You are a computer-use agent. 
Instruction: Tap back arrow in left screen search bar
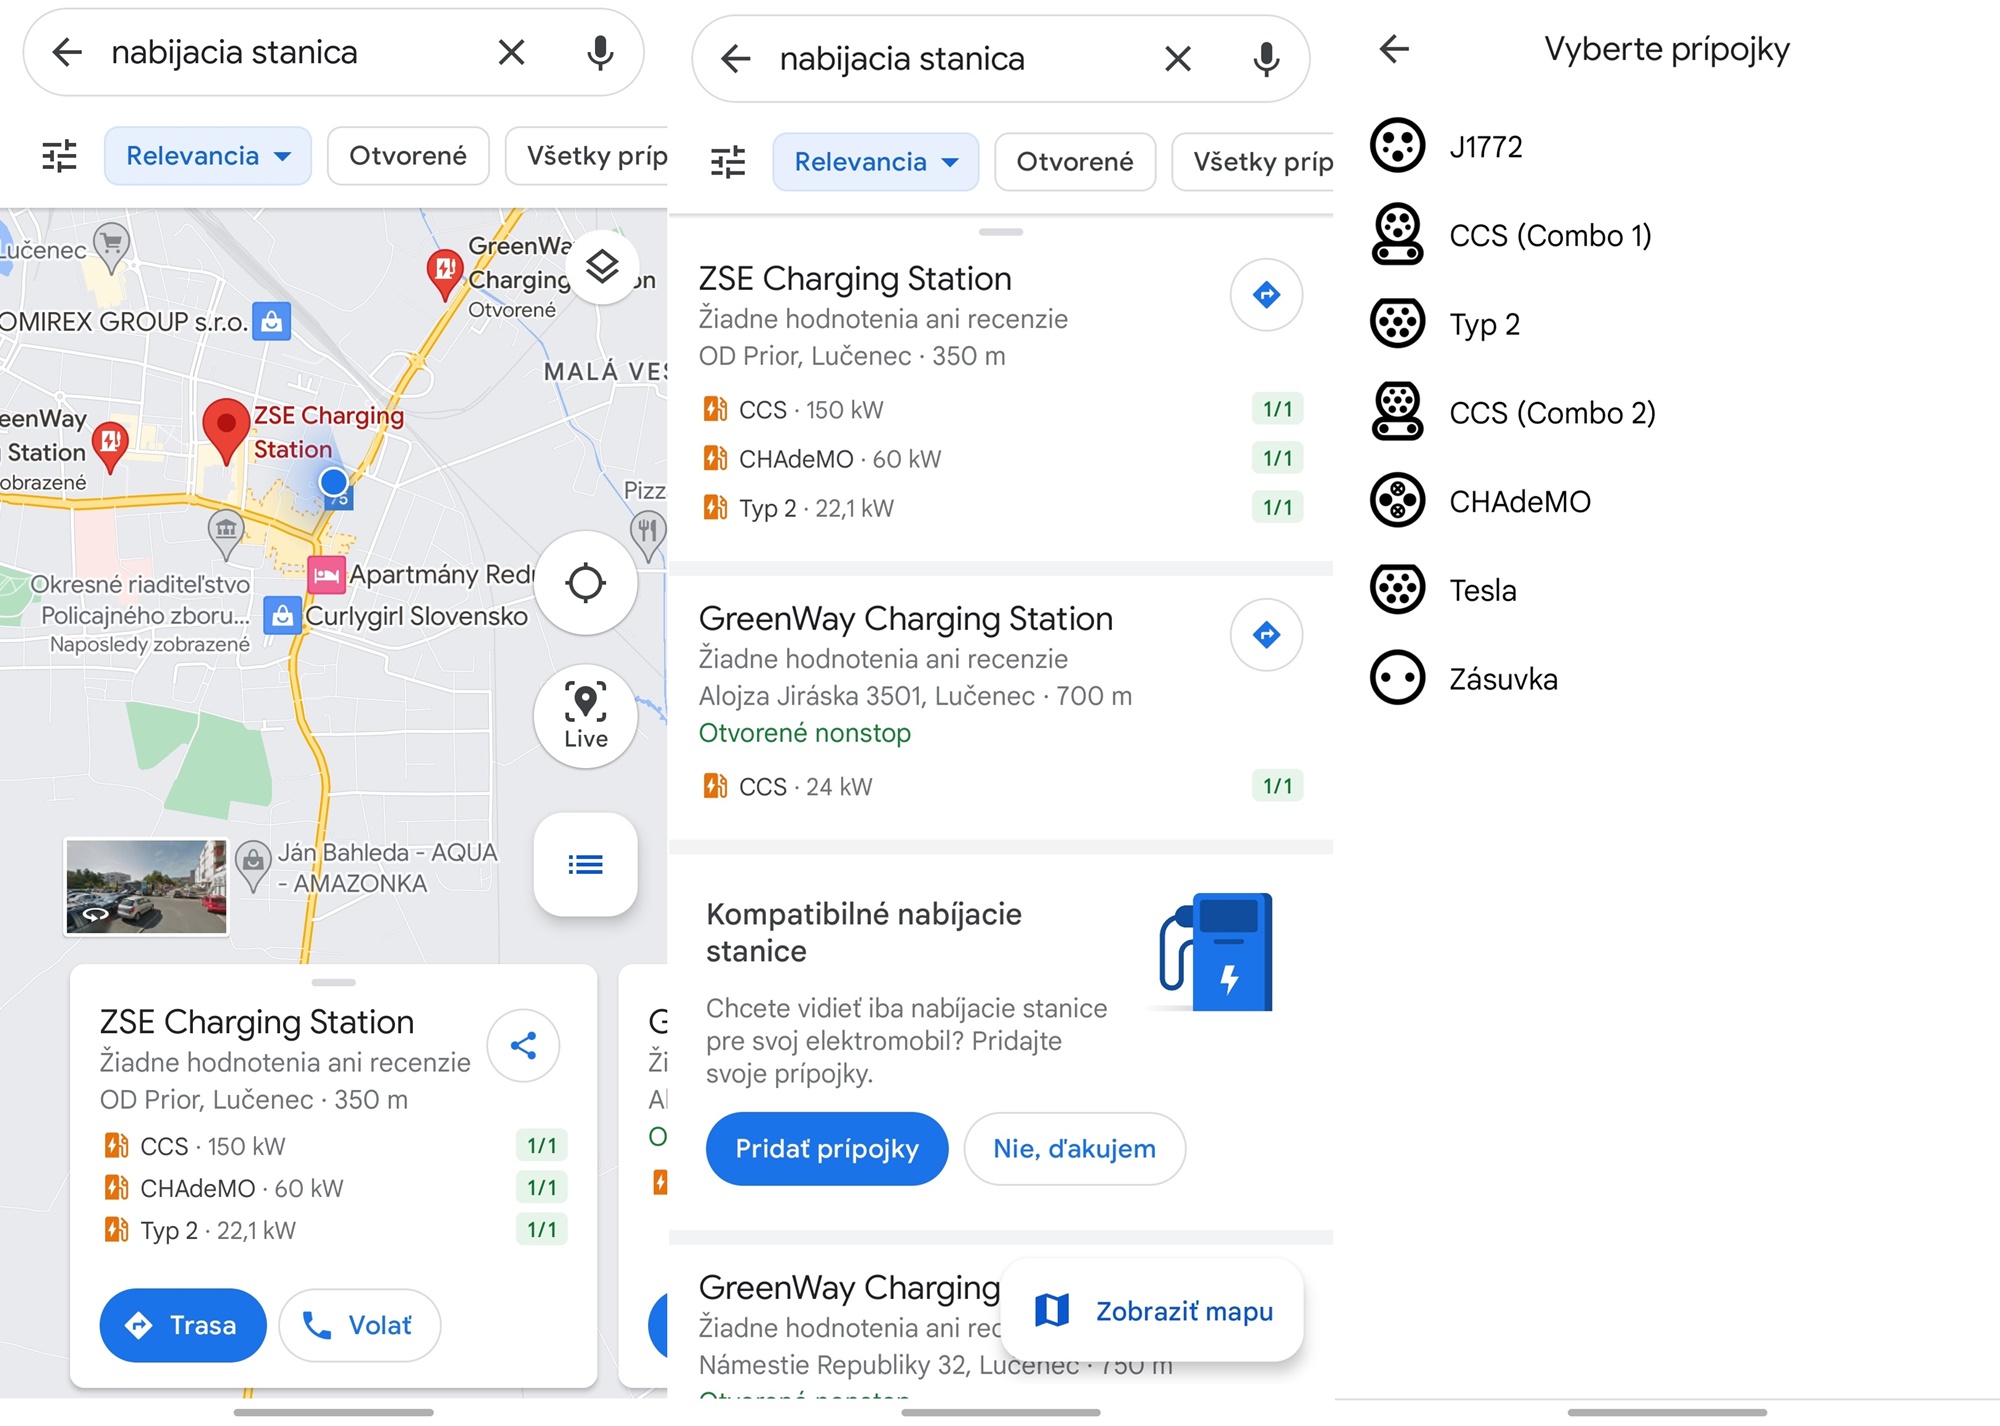click(67, 52)
